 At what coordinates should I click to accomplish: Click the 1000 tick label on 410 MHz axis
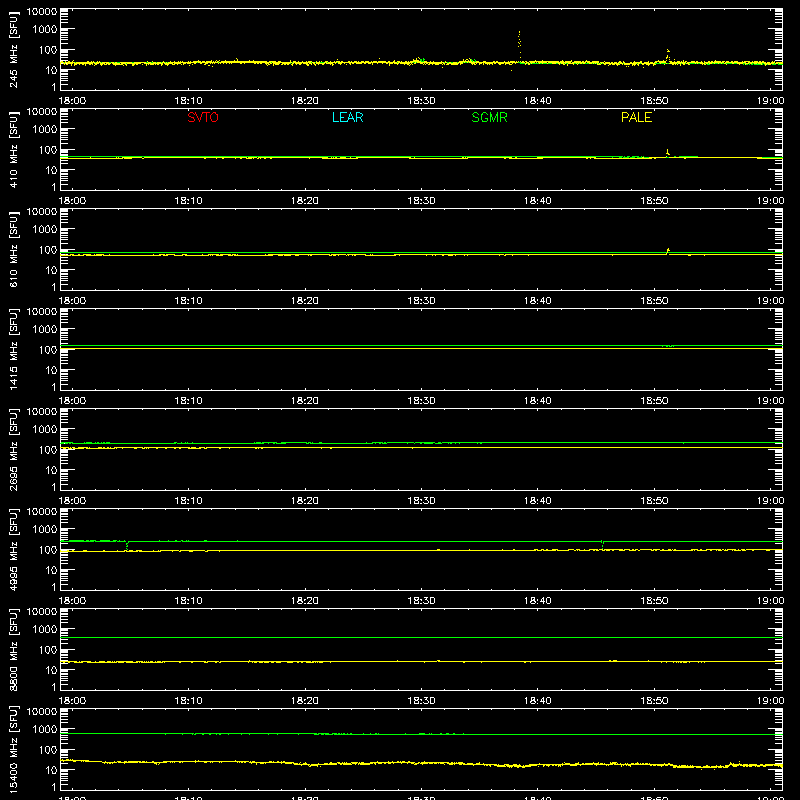pos(45,130)
